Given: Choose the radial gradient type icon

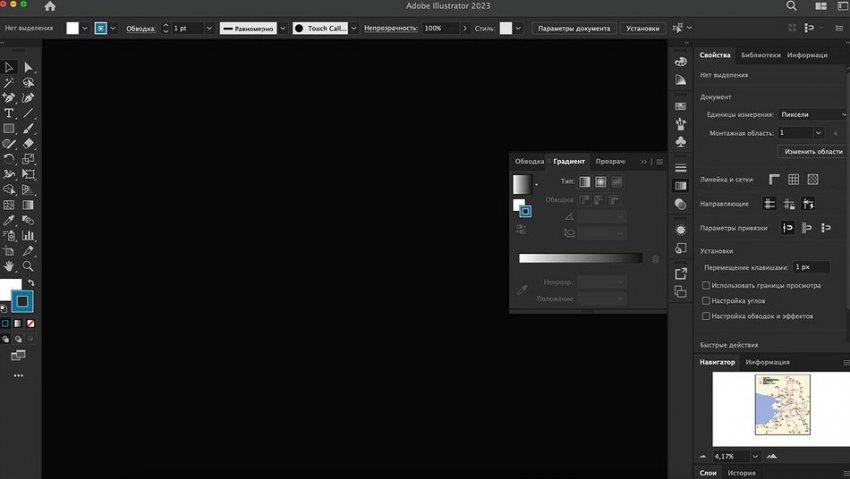Looking at the screenshot, I should click(x=601, y=182).
